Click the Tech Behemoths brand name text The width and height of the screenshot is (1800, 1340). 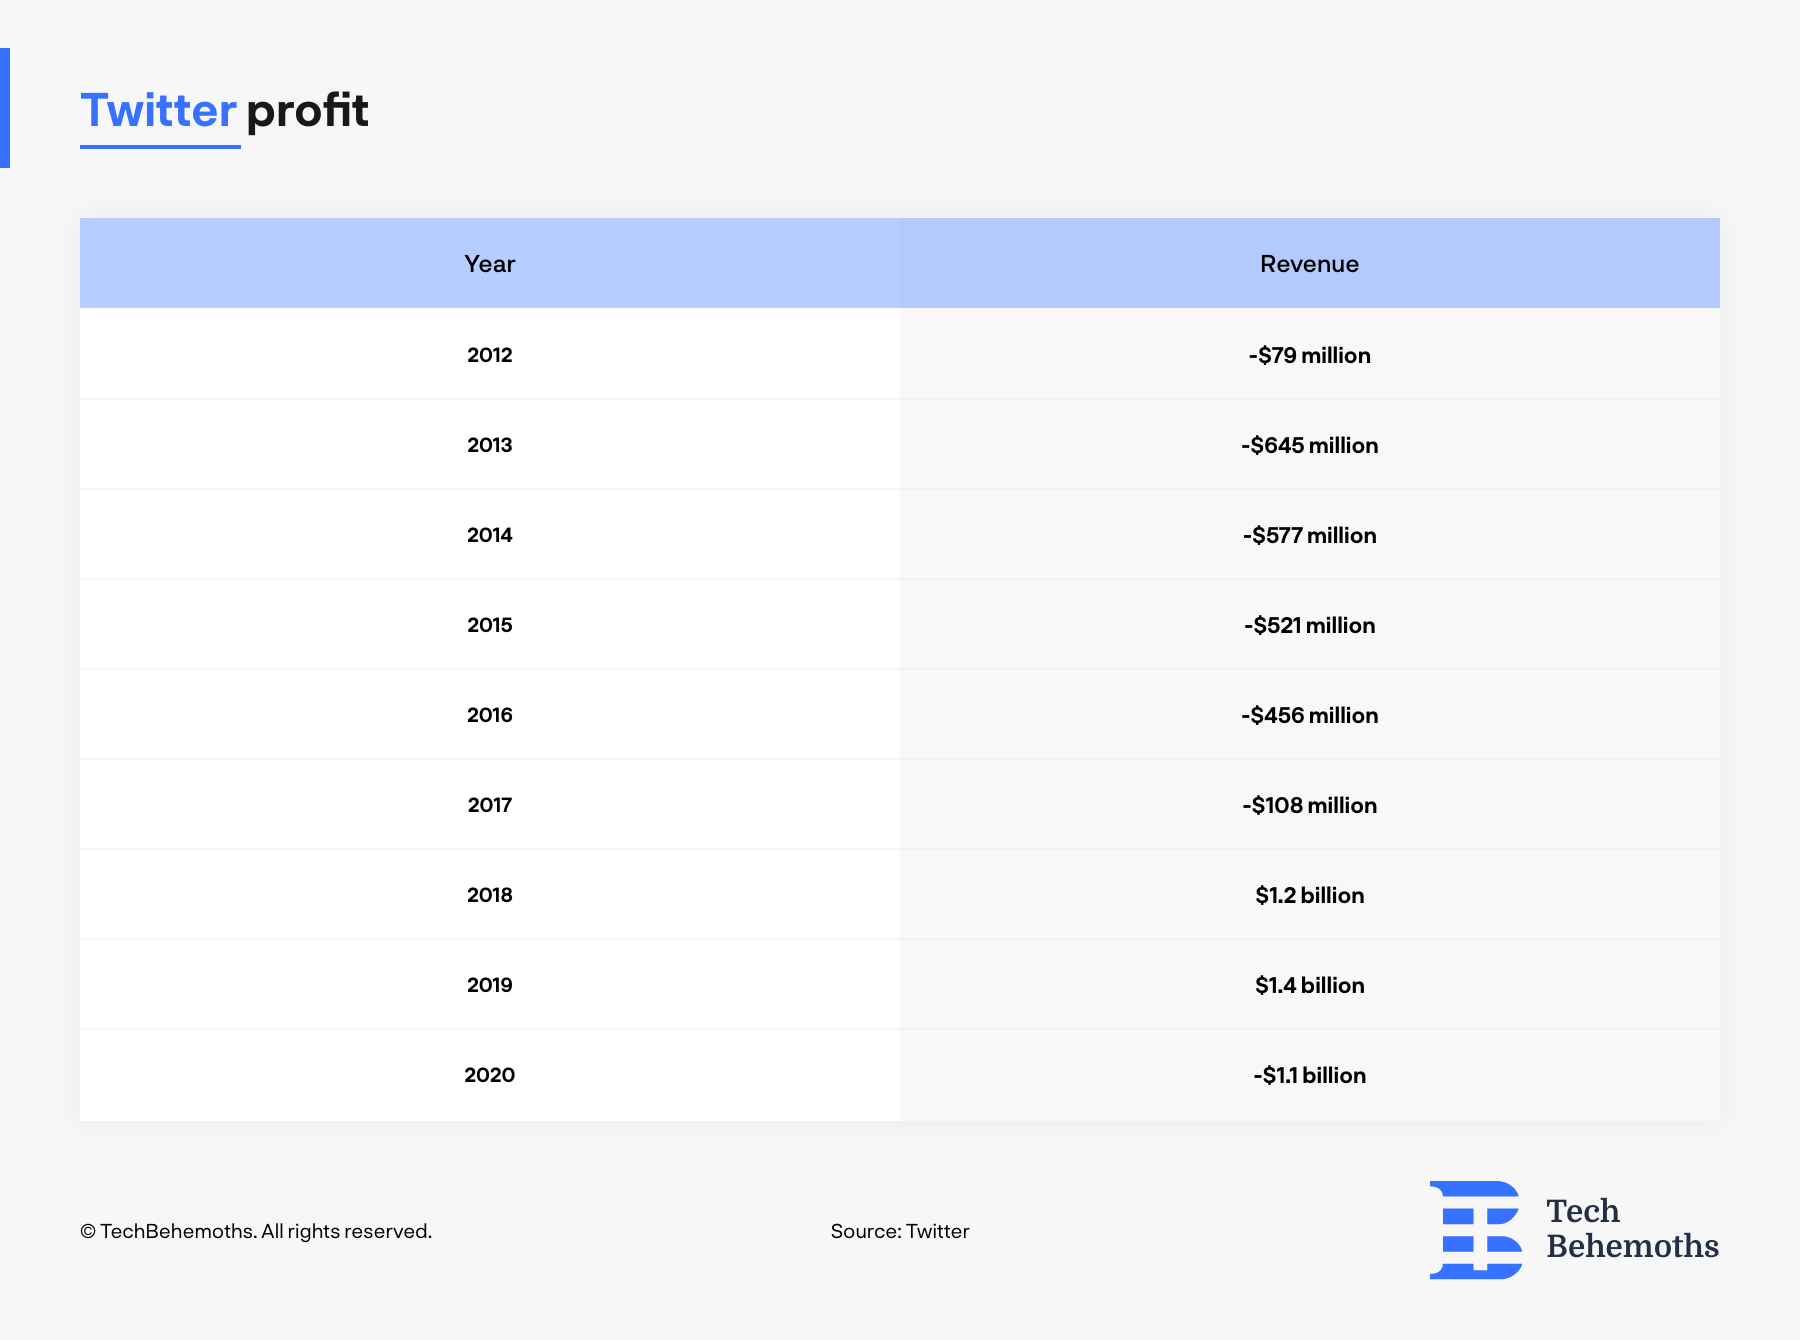point(1632,1229)
